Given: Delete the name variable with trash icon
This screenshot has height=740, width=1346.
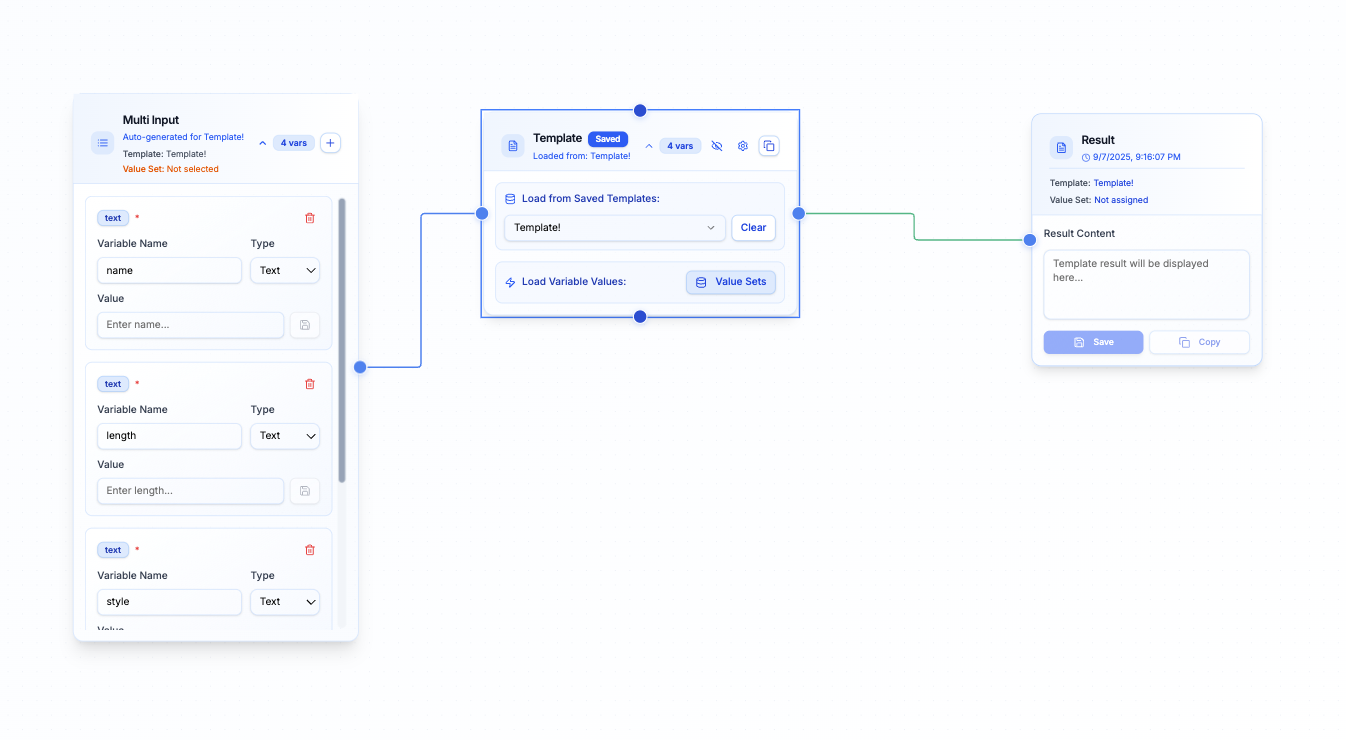Looking at the screenshot, I should click(x=309, y=218).
